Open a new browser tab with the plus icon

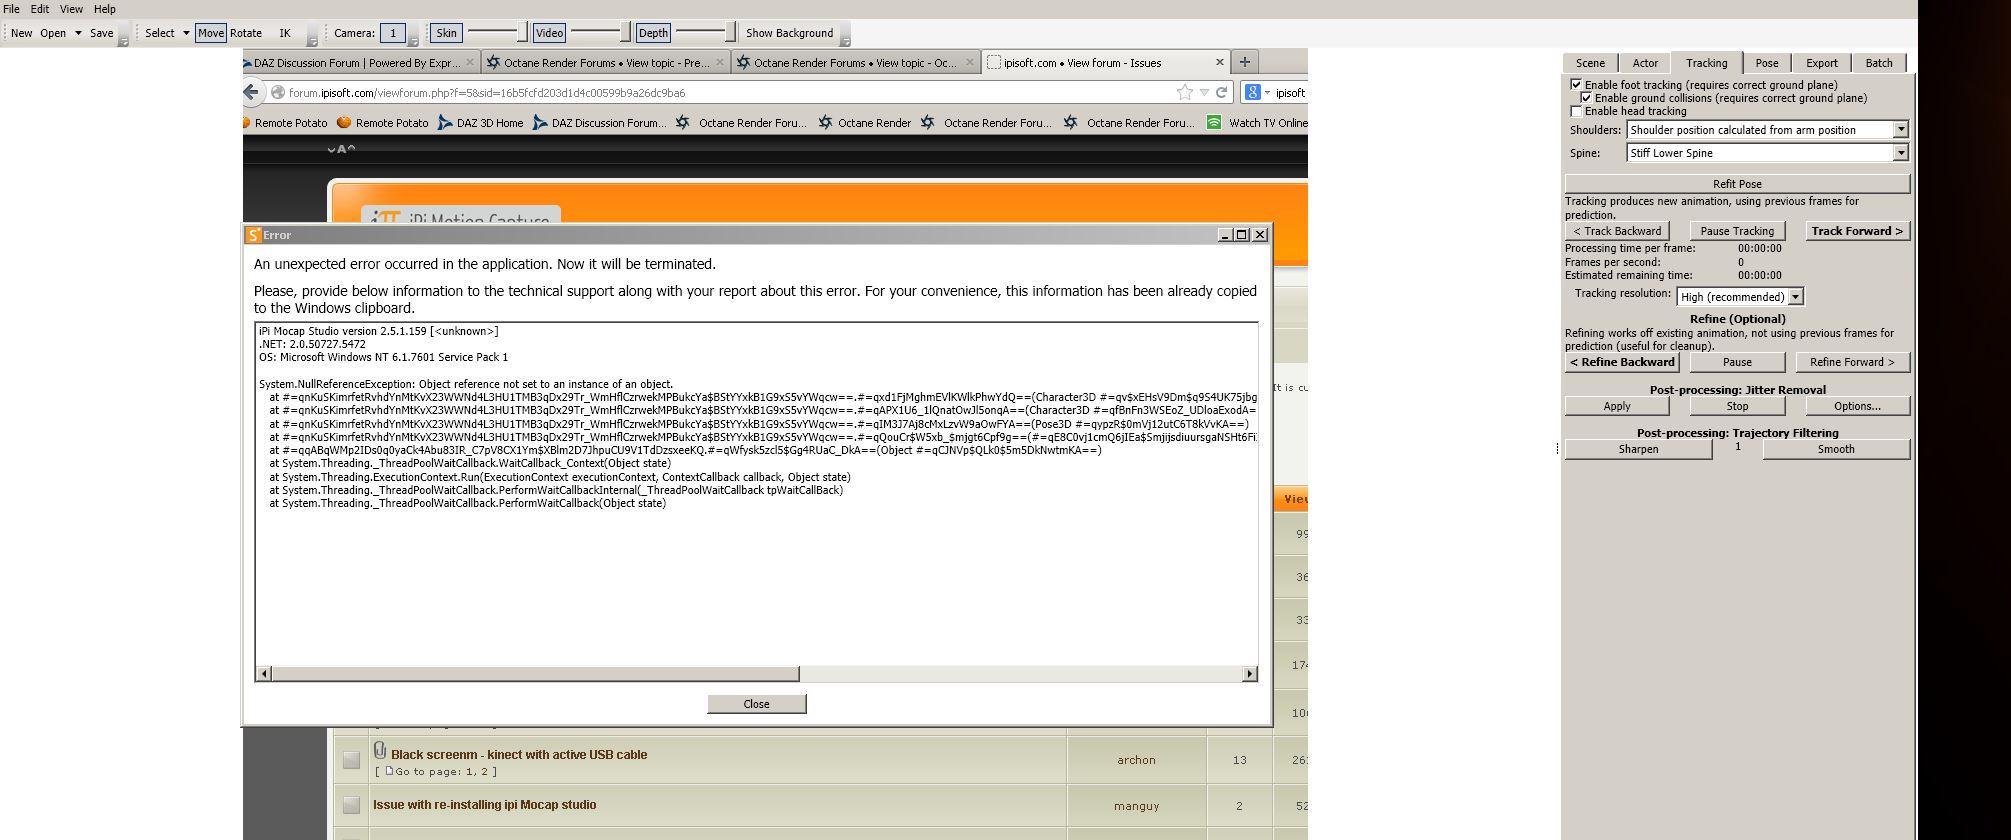pyautogui.click(x=1245, y=62)
